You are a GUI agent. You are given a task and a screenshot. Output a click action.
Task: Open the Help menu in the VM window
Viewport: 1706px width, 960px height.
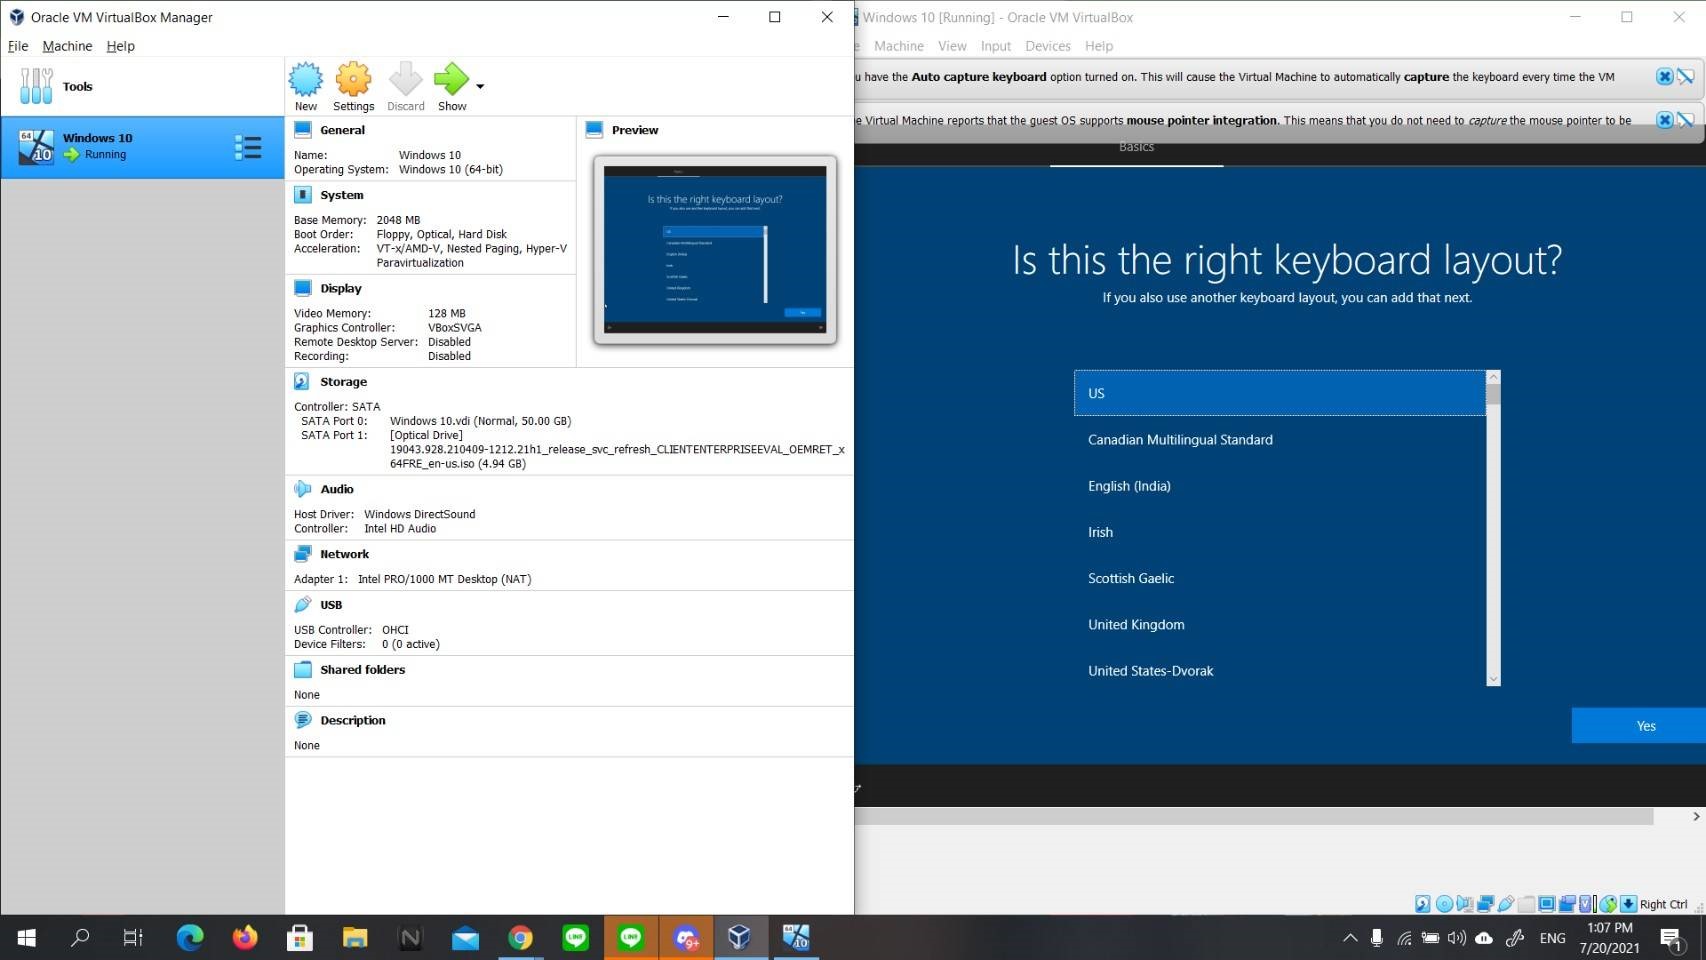[1099, 46]
